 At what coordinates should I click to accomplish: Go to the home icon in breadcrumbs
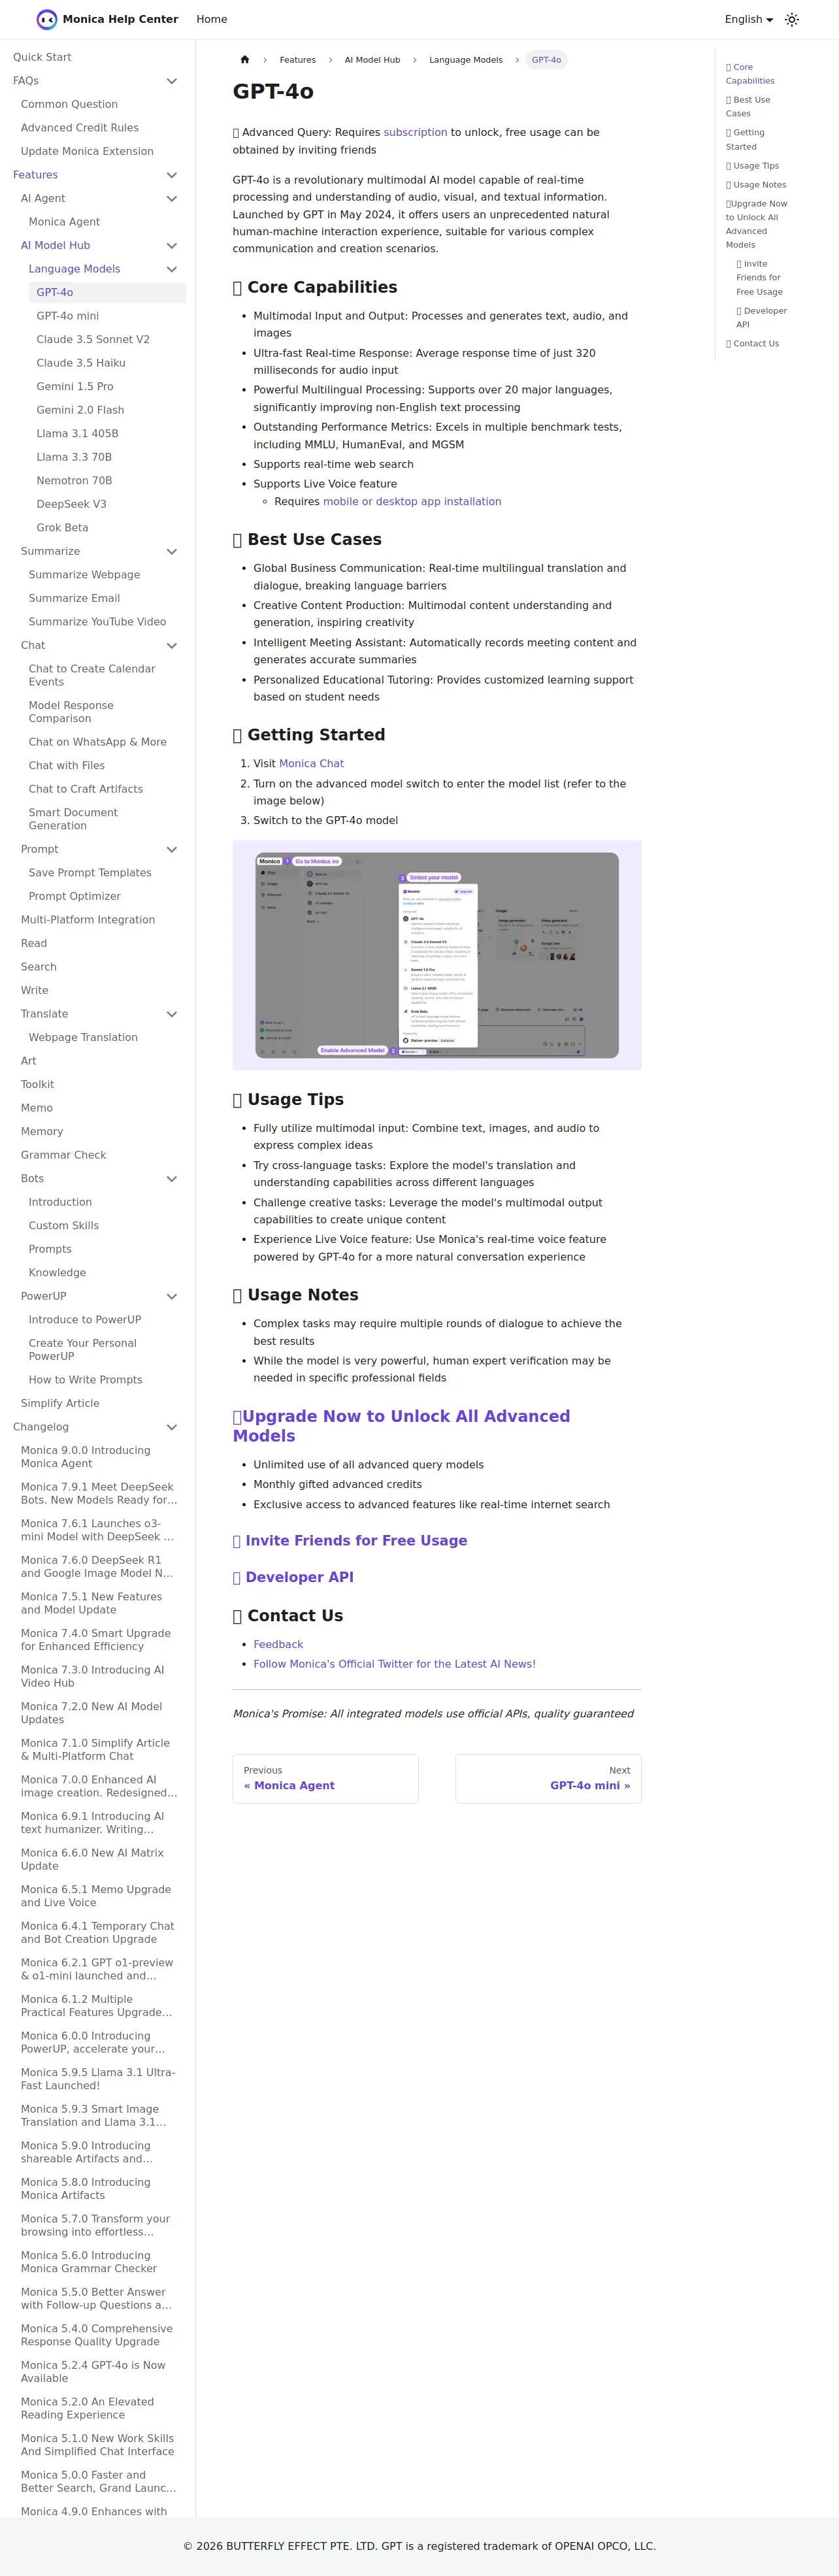[x=245, y=60]
